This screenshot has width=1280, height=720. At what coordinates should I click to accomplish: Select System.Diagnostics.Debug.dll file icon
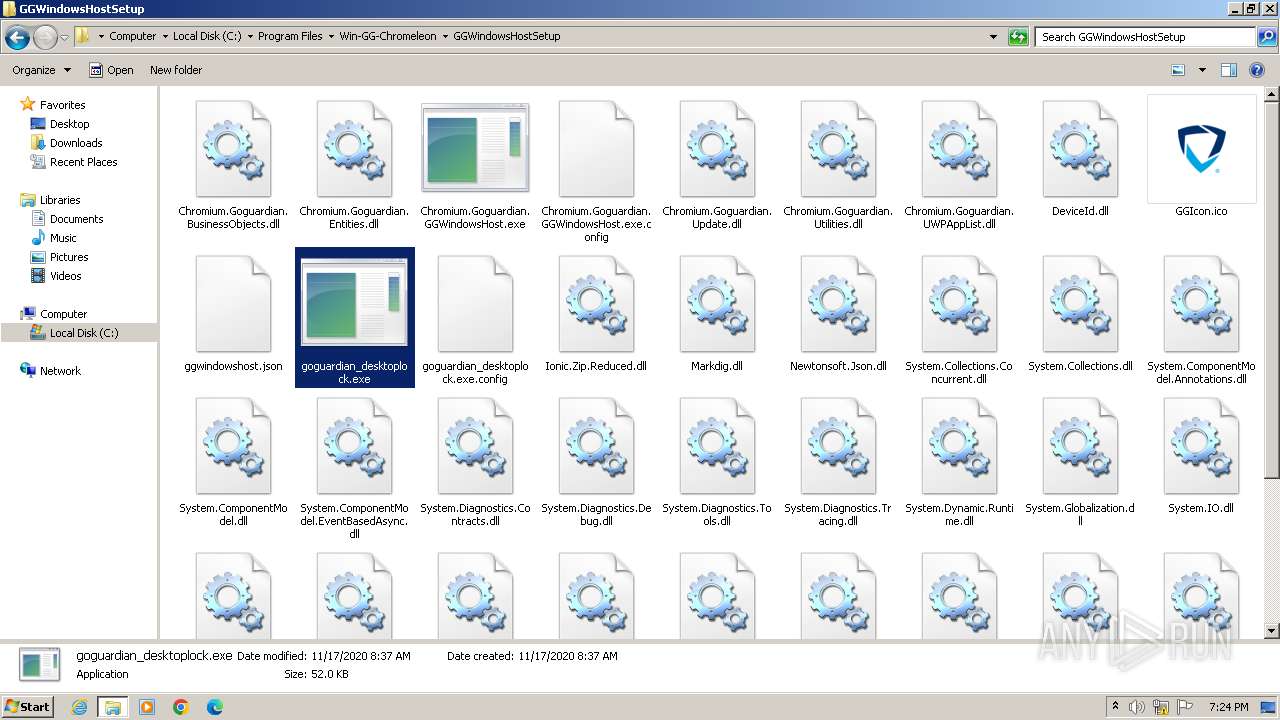click(x=596, y=445)
